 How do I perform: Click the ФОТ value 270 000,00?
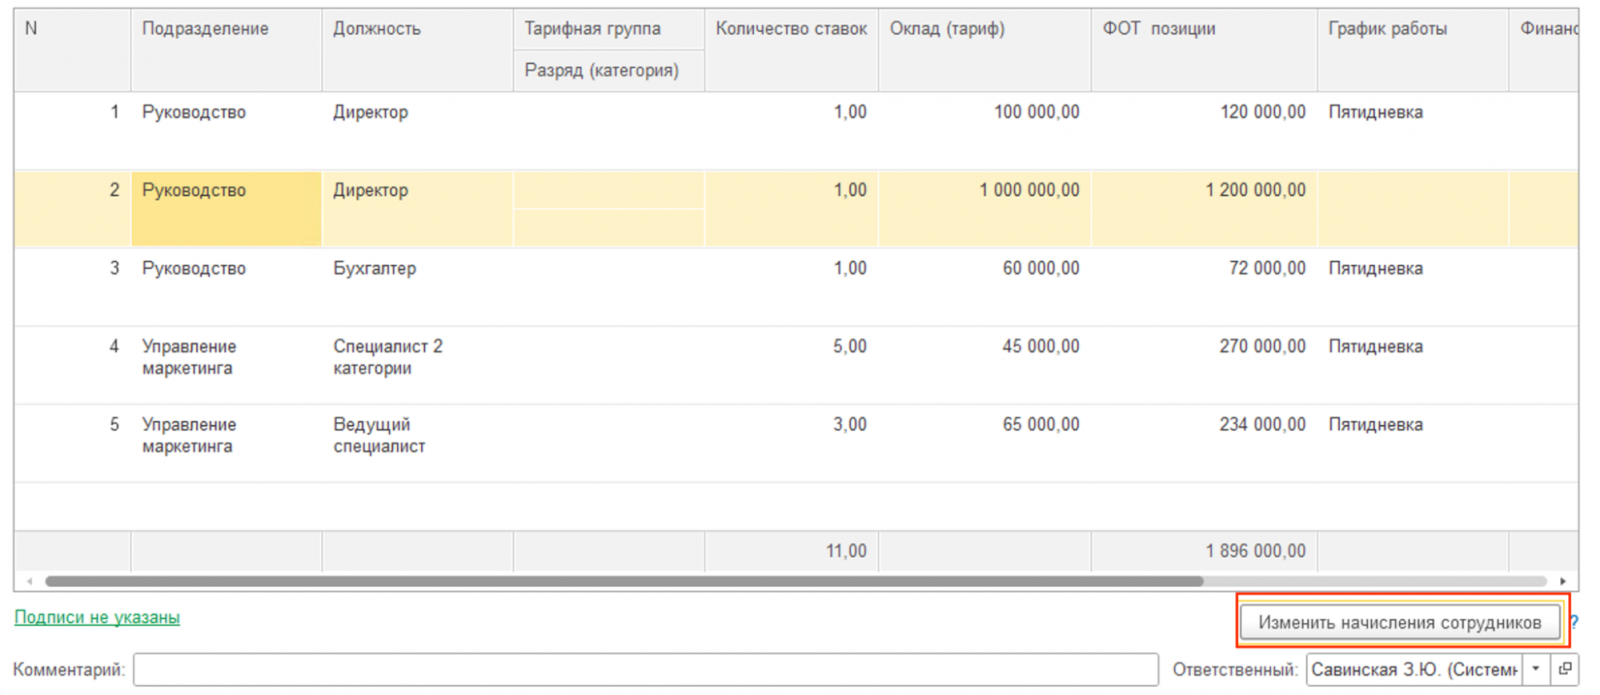(1263, 346)
